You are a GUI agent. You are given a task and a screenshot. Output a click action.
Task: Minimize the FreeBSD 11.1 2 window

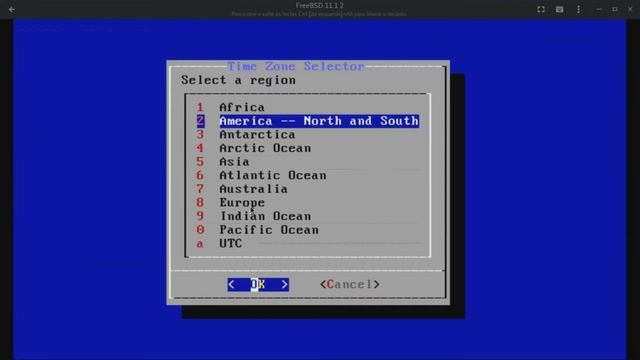click(599, 9)
